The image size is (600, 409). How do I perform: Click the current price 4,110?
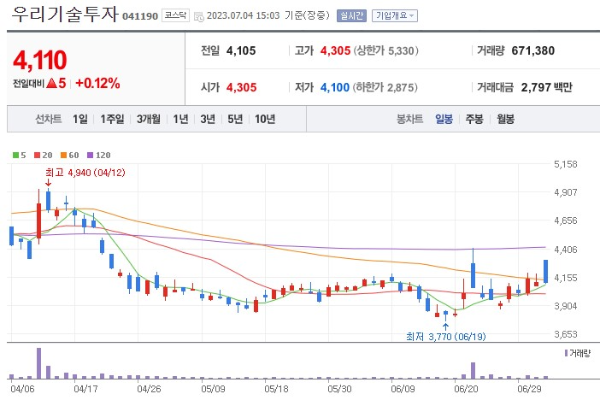point(40,60)
